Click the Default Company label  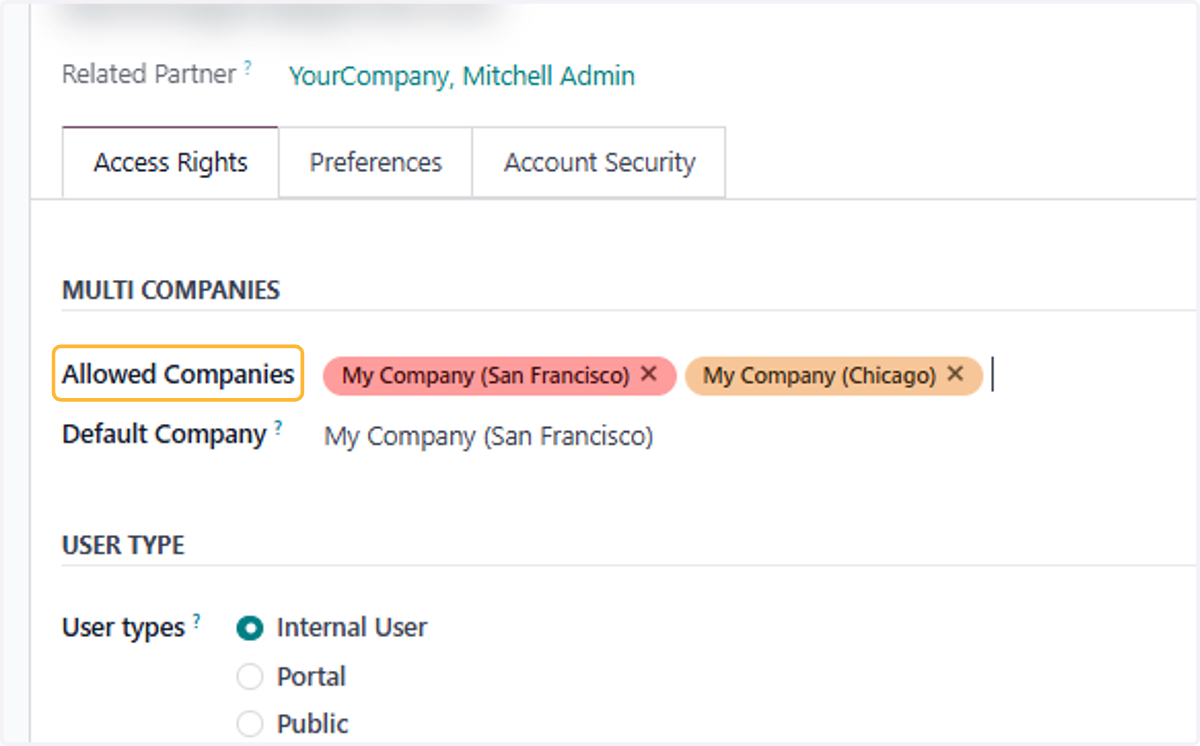[x=164, y=435]
